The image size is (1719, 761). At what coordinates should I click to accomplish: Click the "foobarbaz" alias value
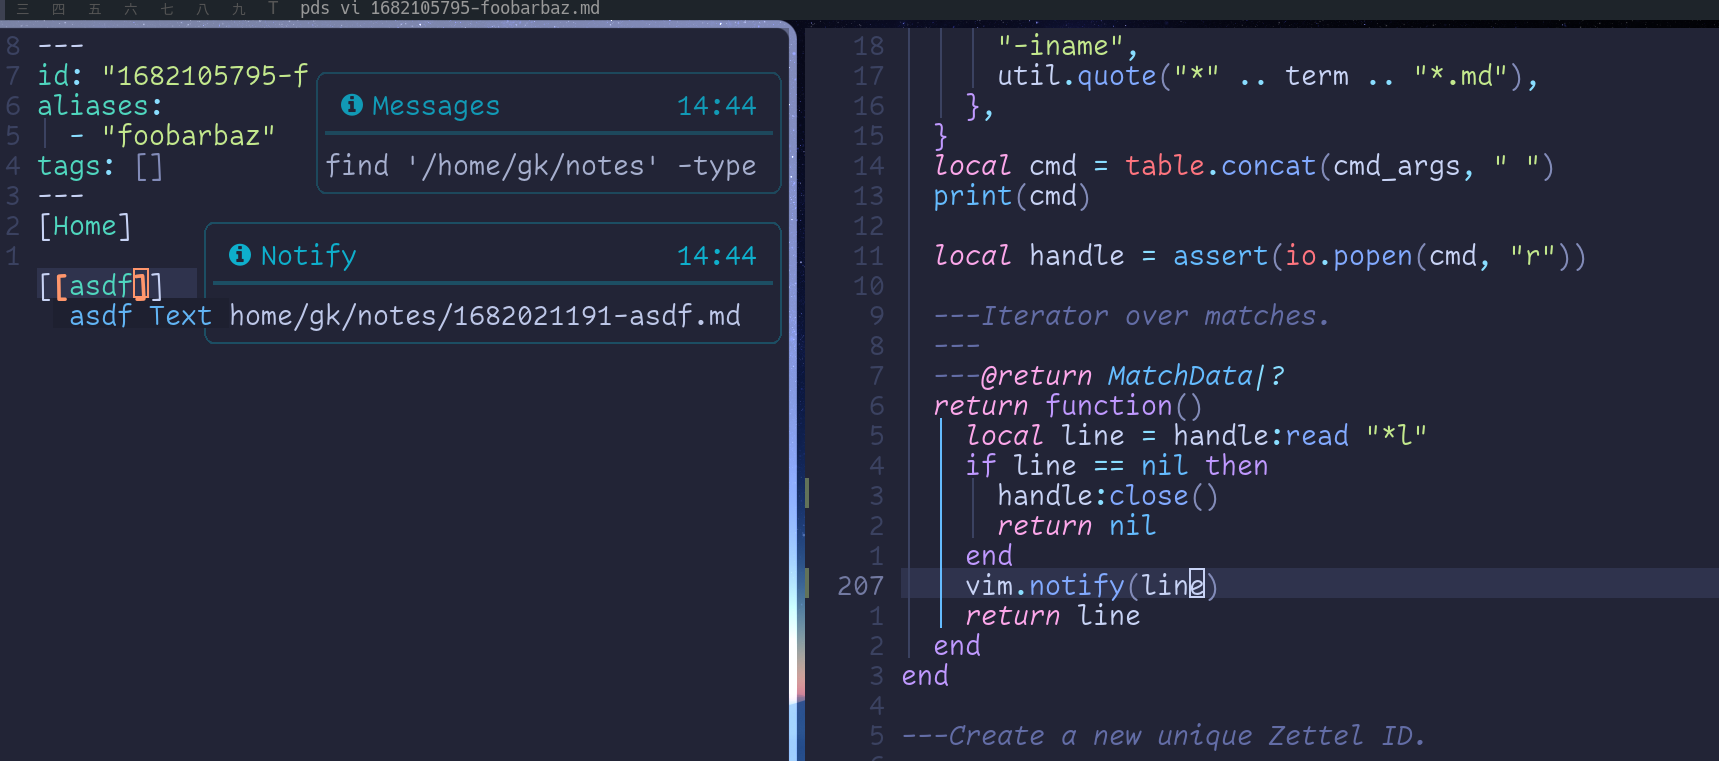click(188, 136)
